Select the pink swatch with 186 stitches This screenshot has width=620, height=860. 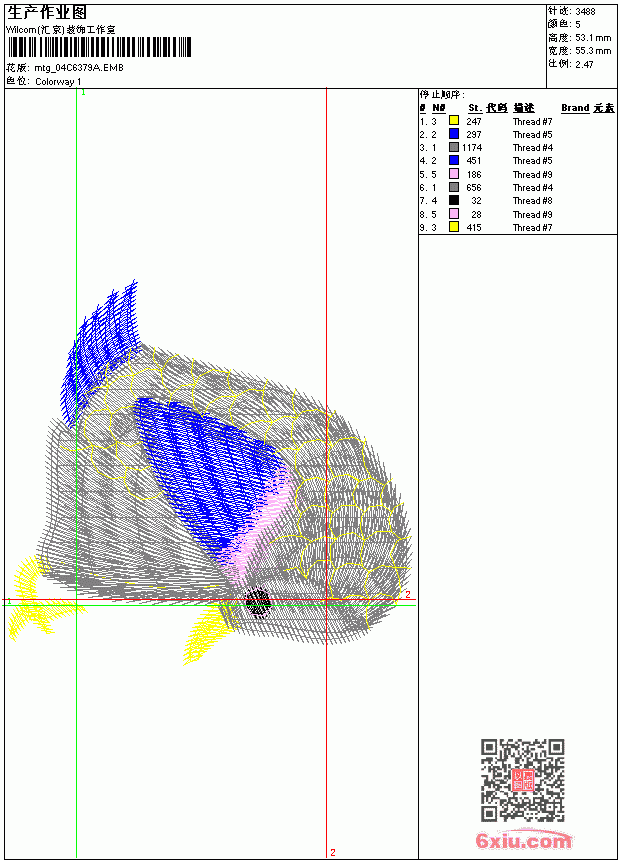click(x=454, y=174)
